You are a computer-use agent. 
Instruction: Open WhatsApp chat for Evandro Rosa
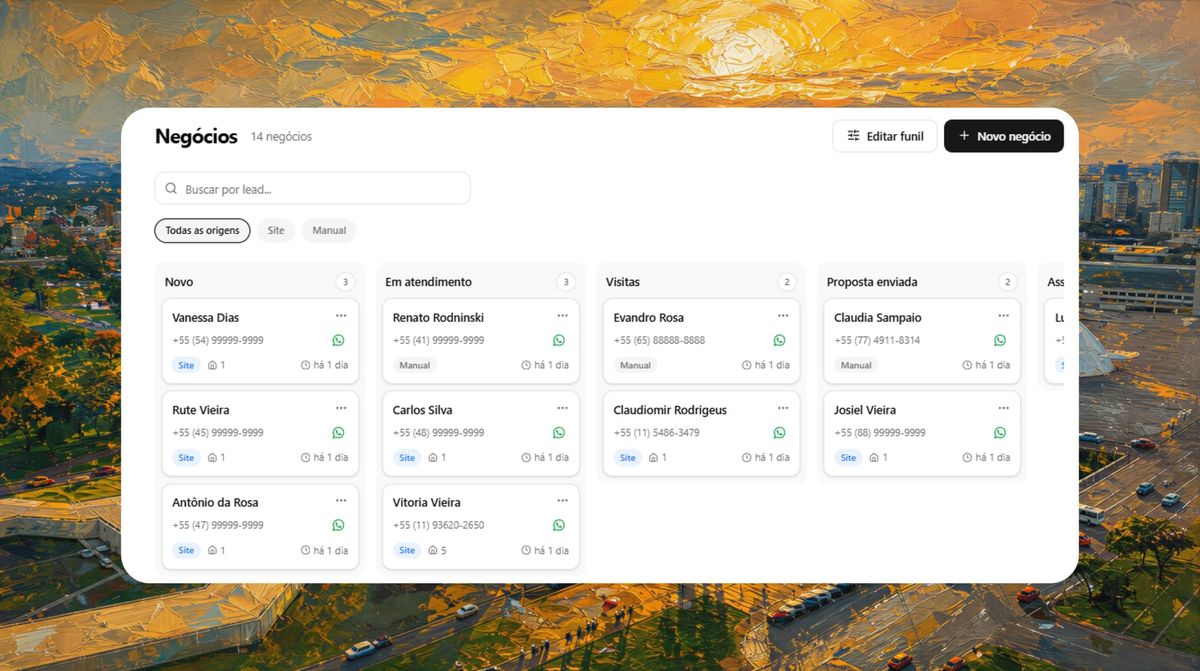779,340
